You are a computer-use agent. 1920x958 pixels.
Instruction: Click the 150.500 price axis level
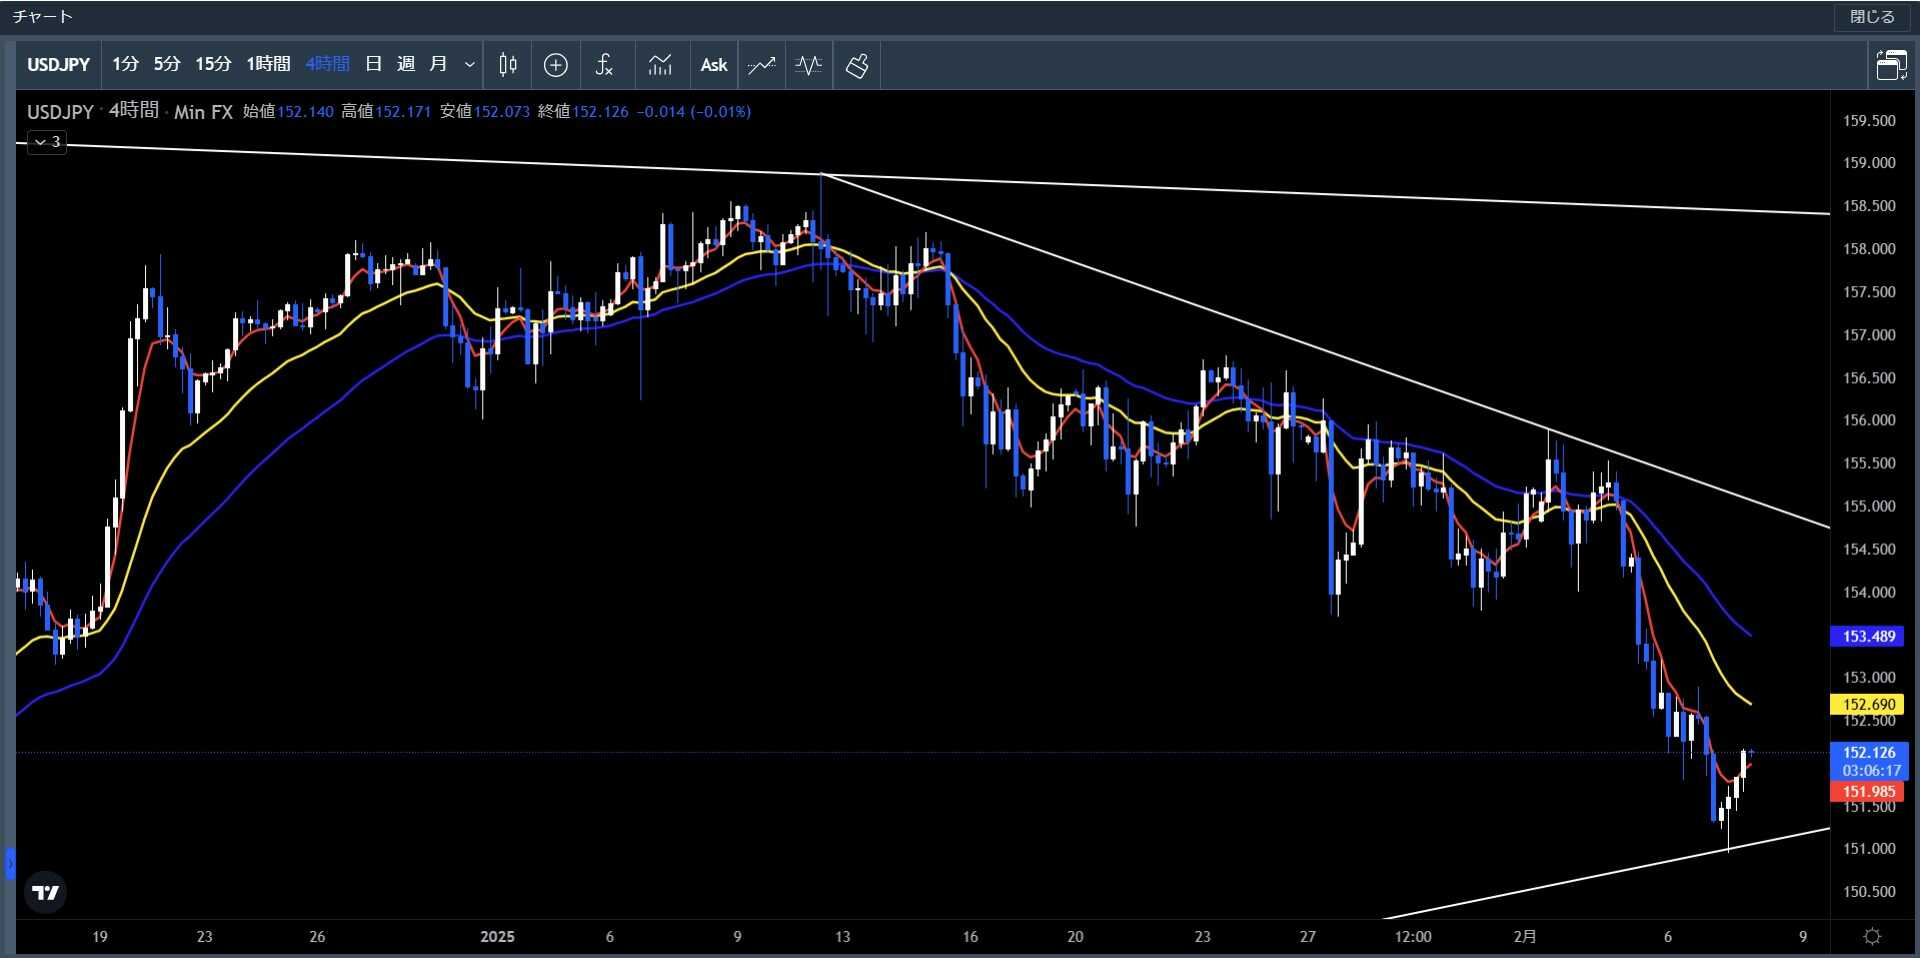(1869, 892)
